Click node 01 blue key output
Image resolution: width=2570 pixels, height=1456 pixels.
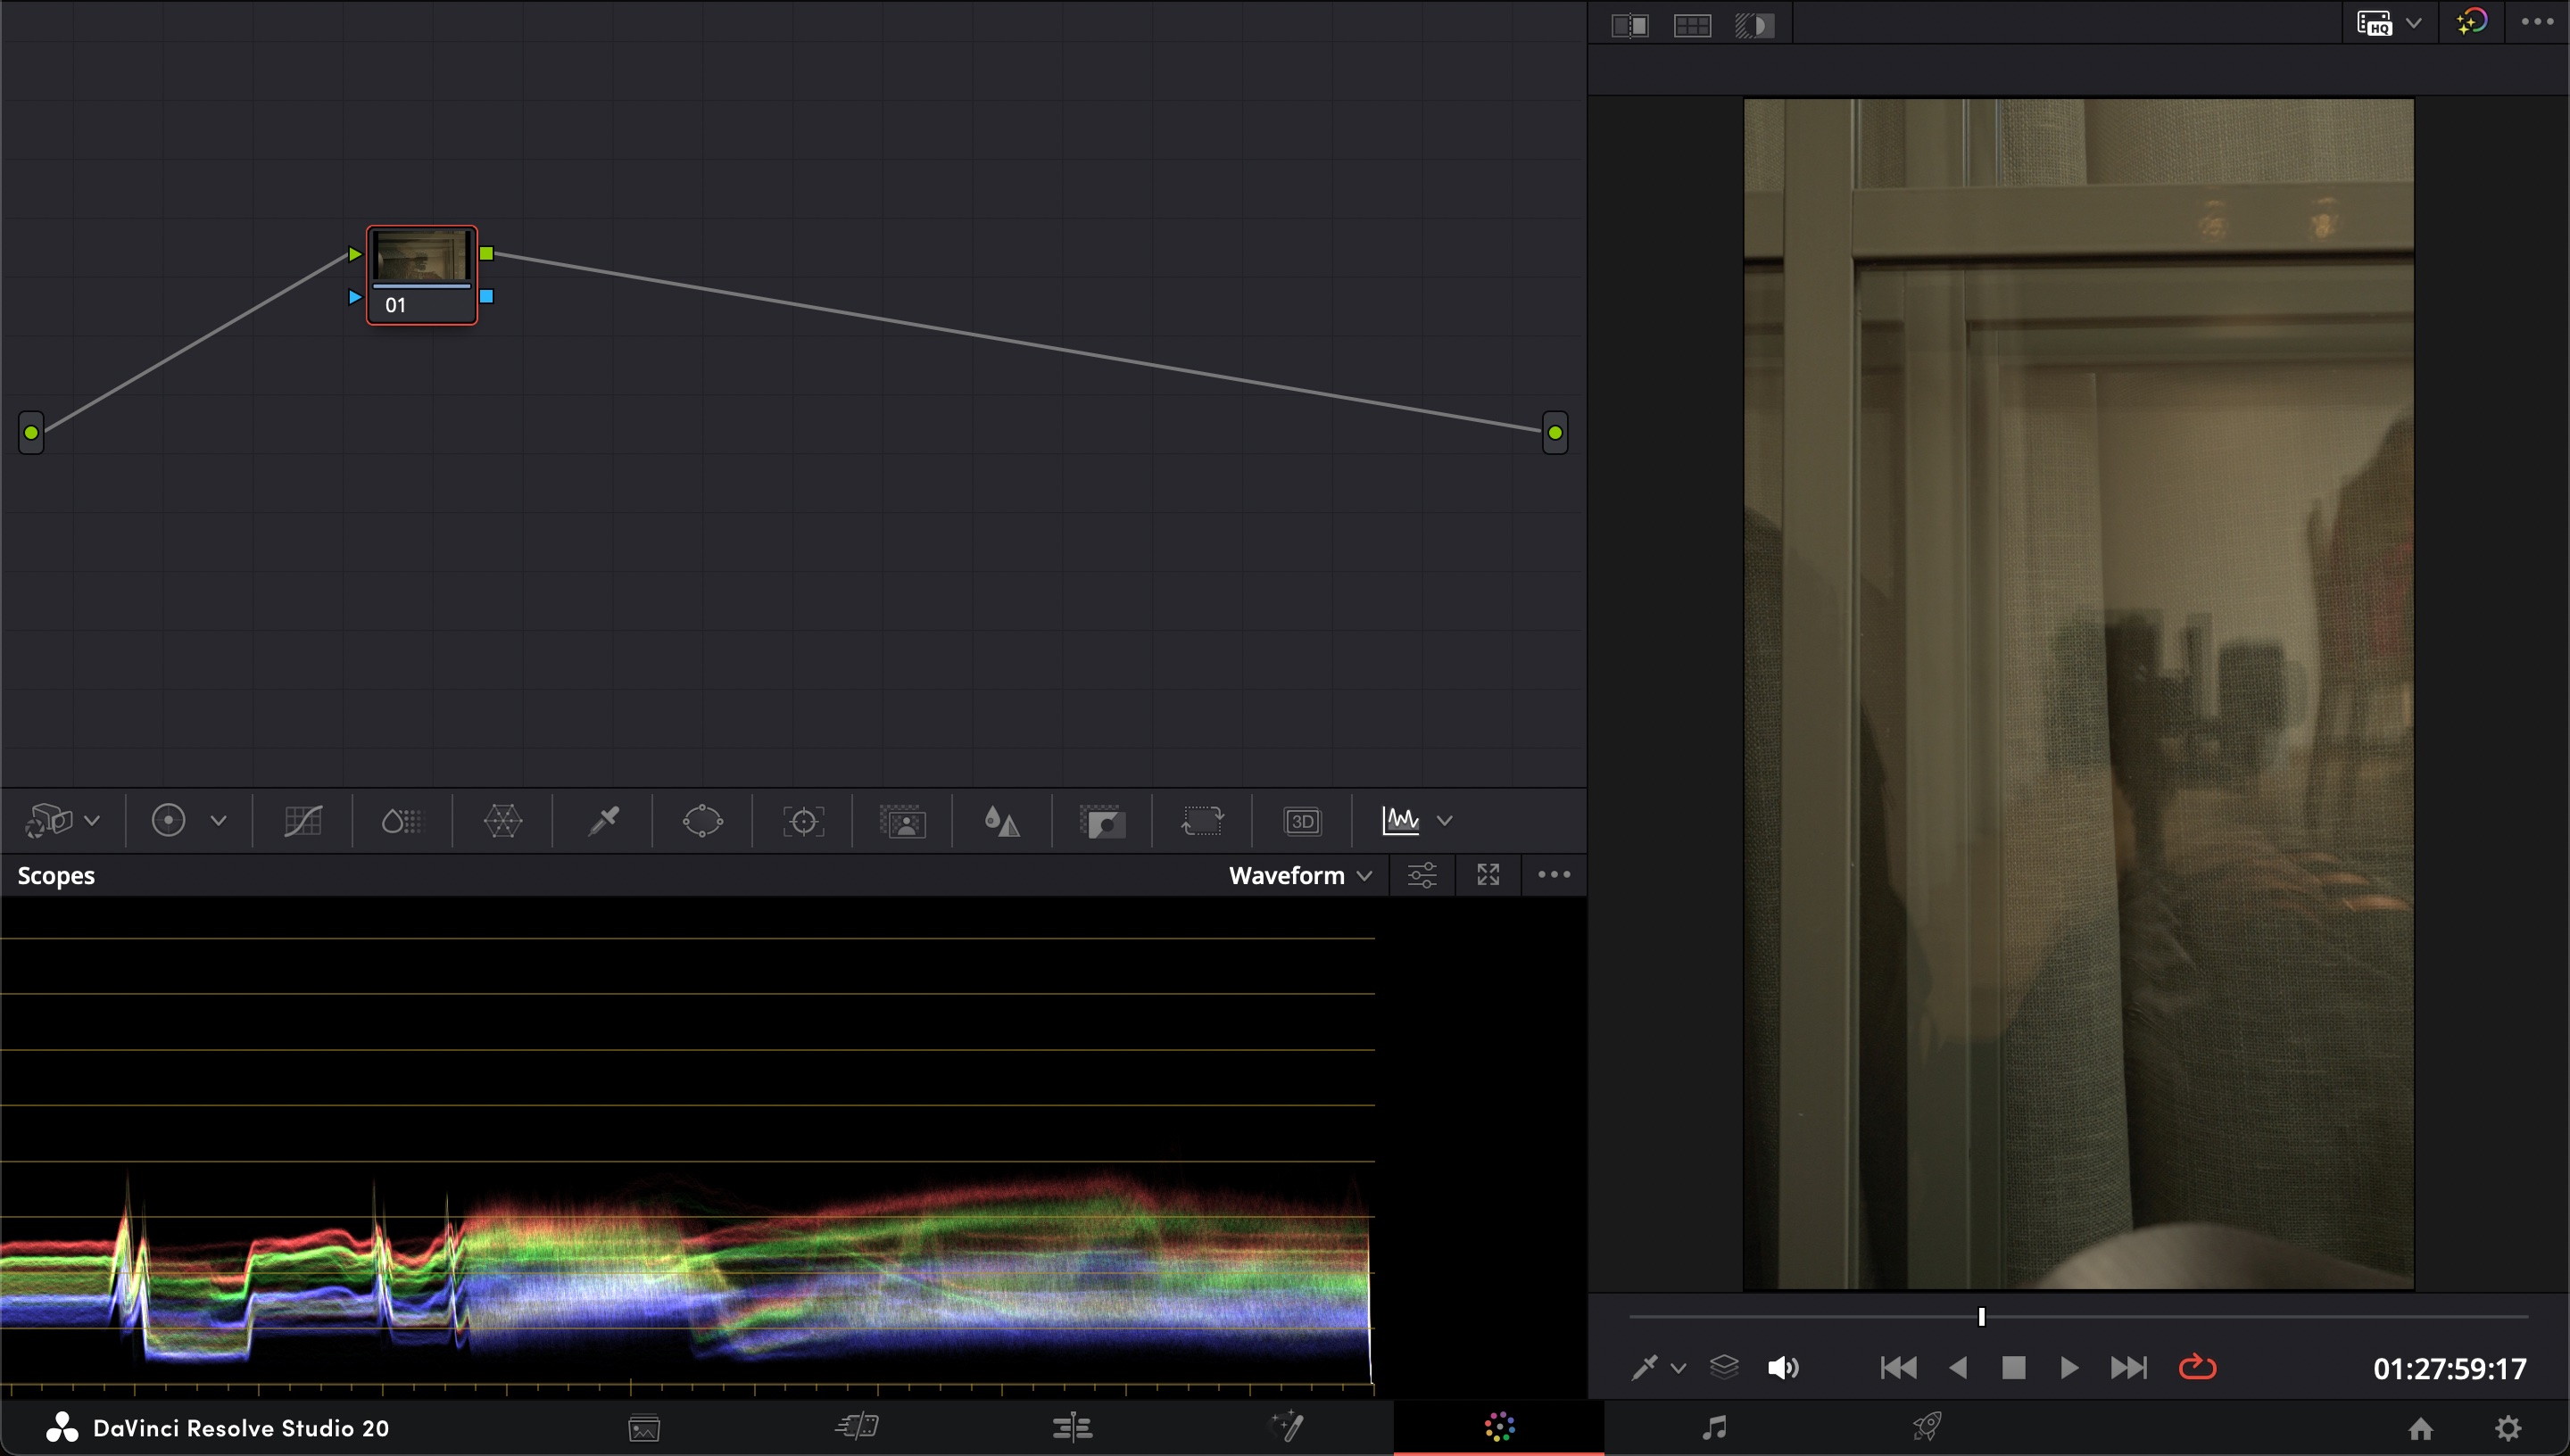(x=486, y=297)
